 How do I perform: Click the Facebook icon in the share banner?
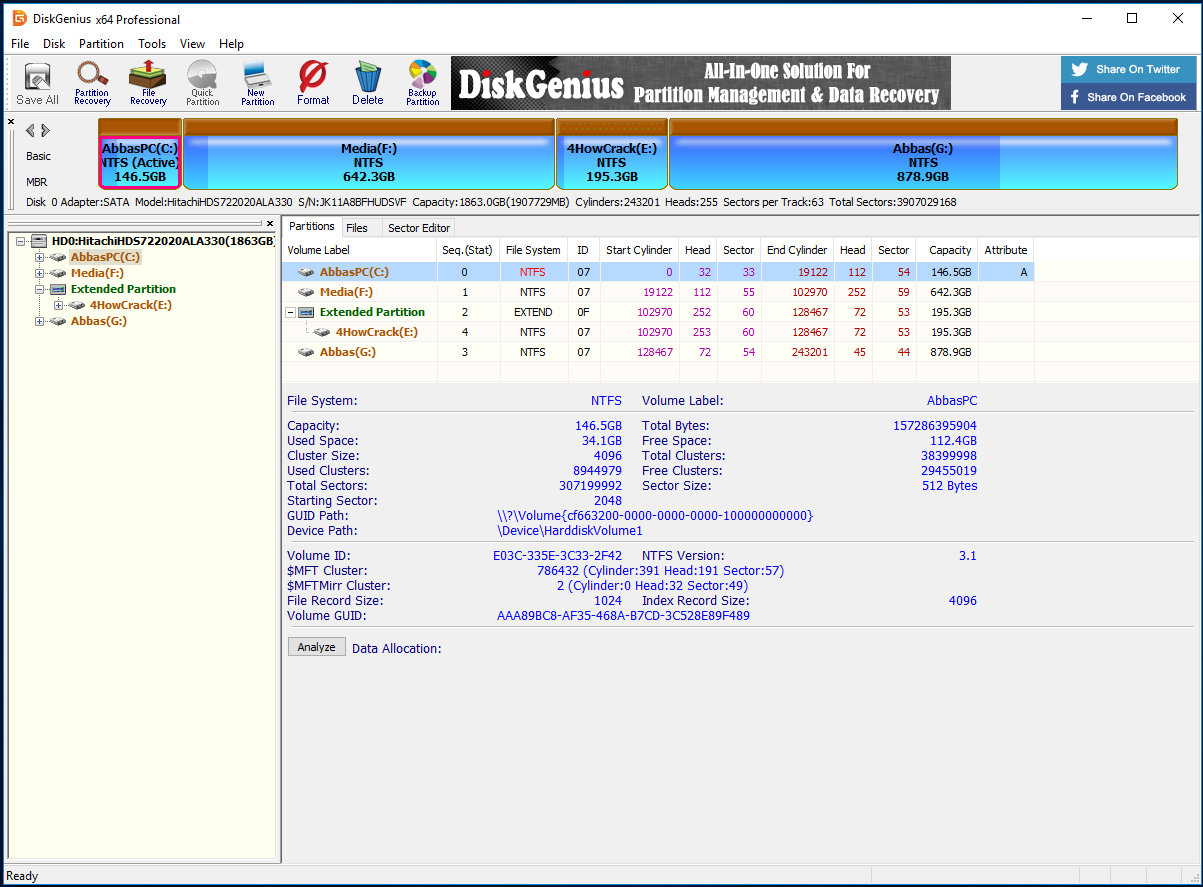point(1075,97)
